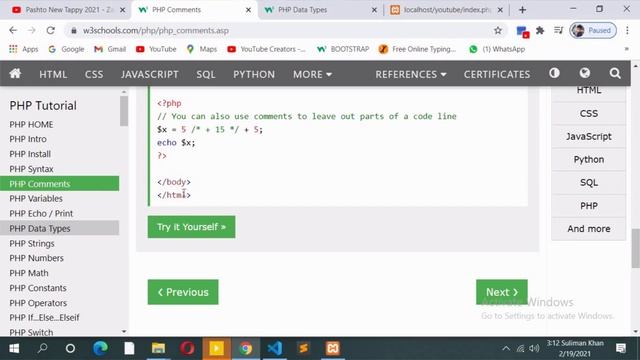Viewport: 640px width, 360px height.
Task: Click the sidebar scroll-down arrow
Action: click(124, 332)
